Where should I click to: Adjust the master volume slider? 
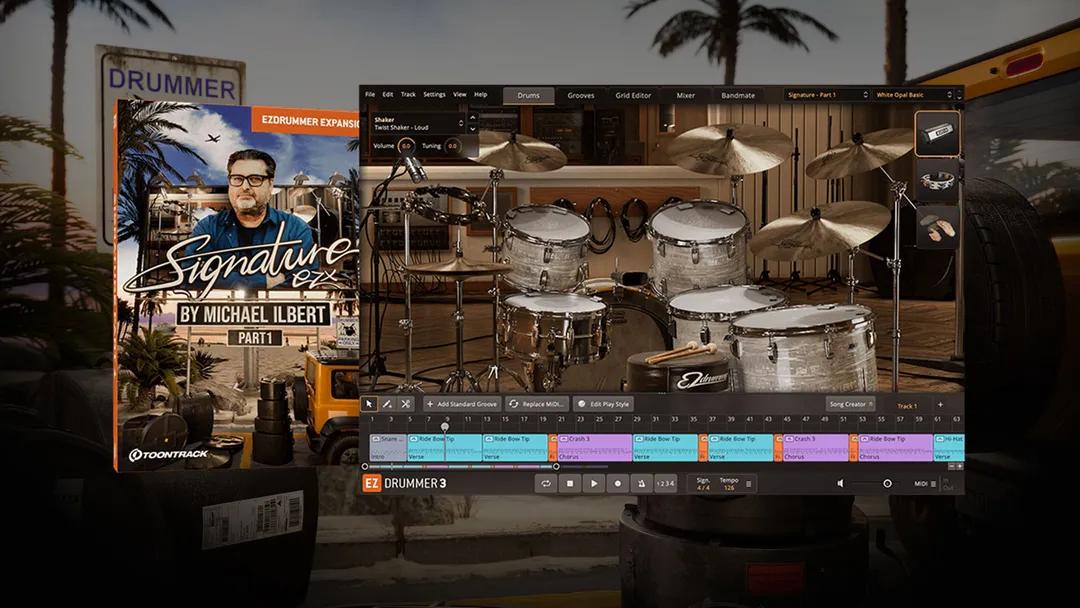pos(886,483)
